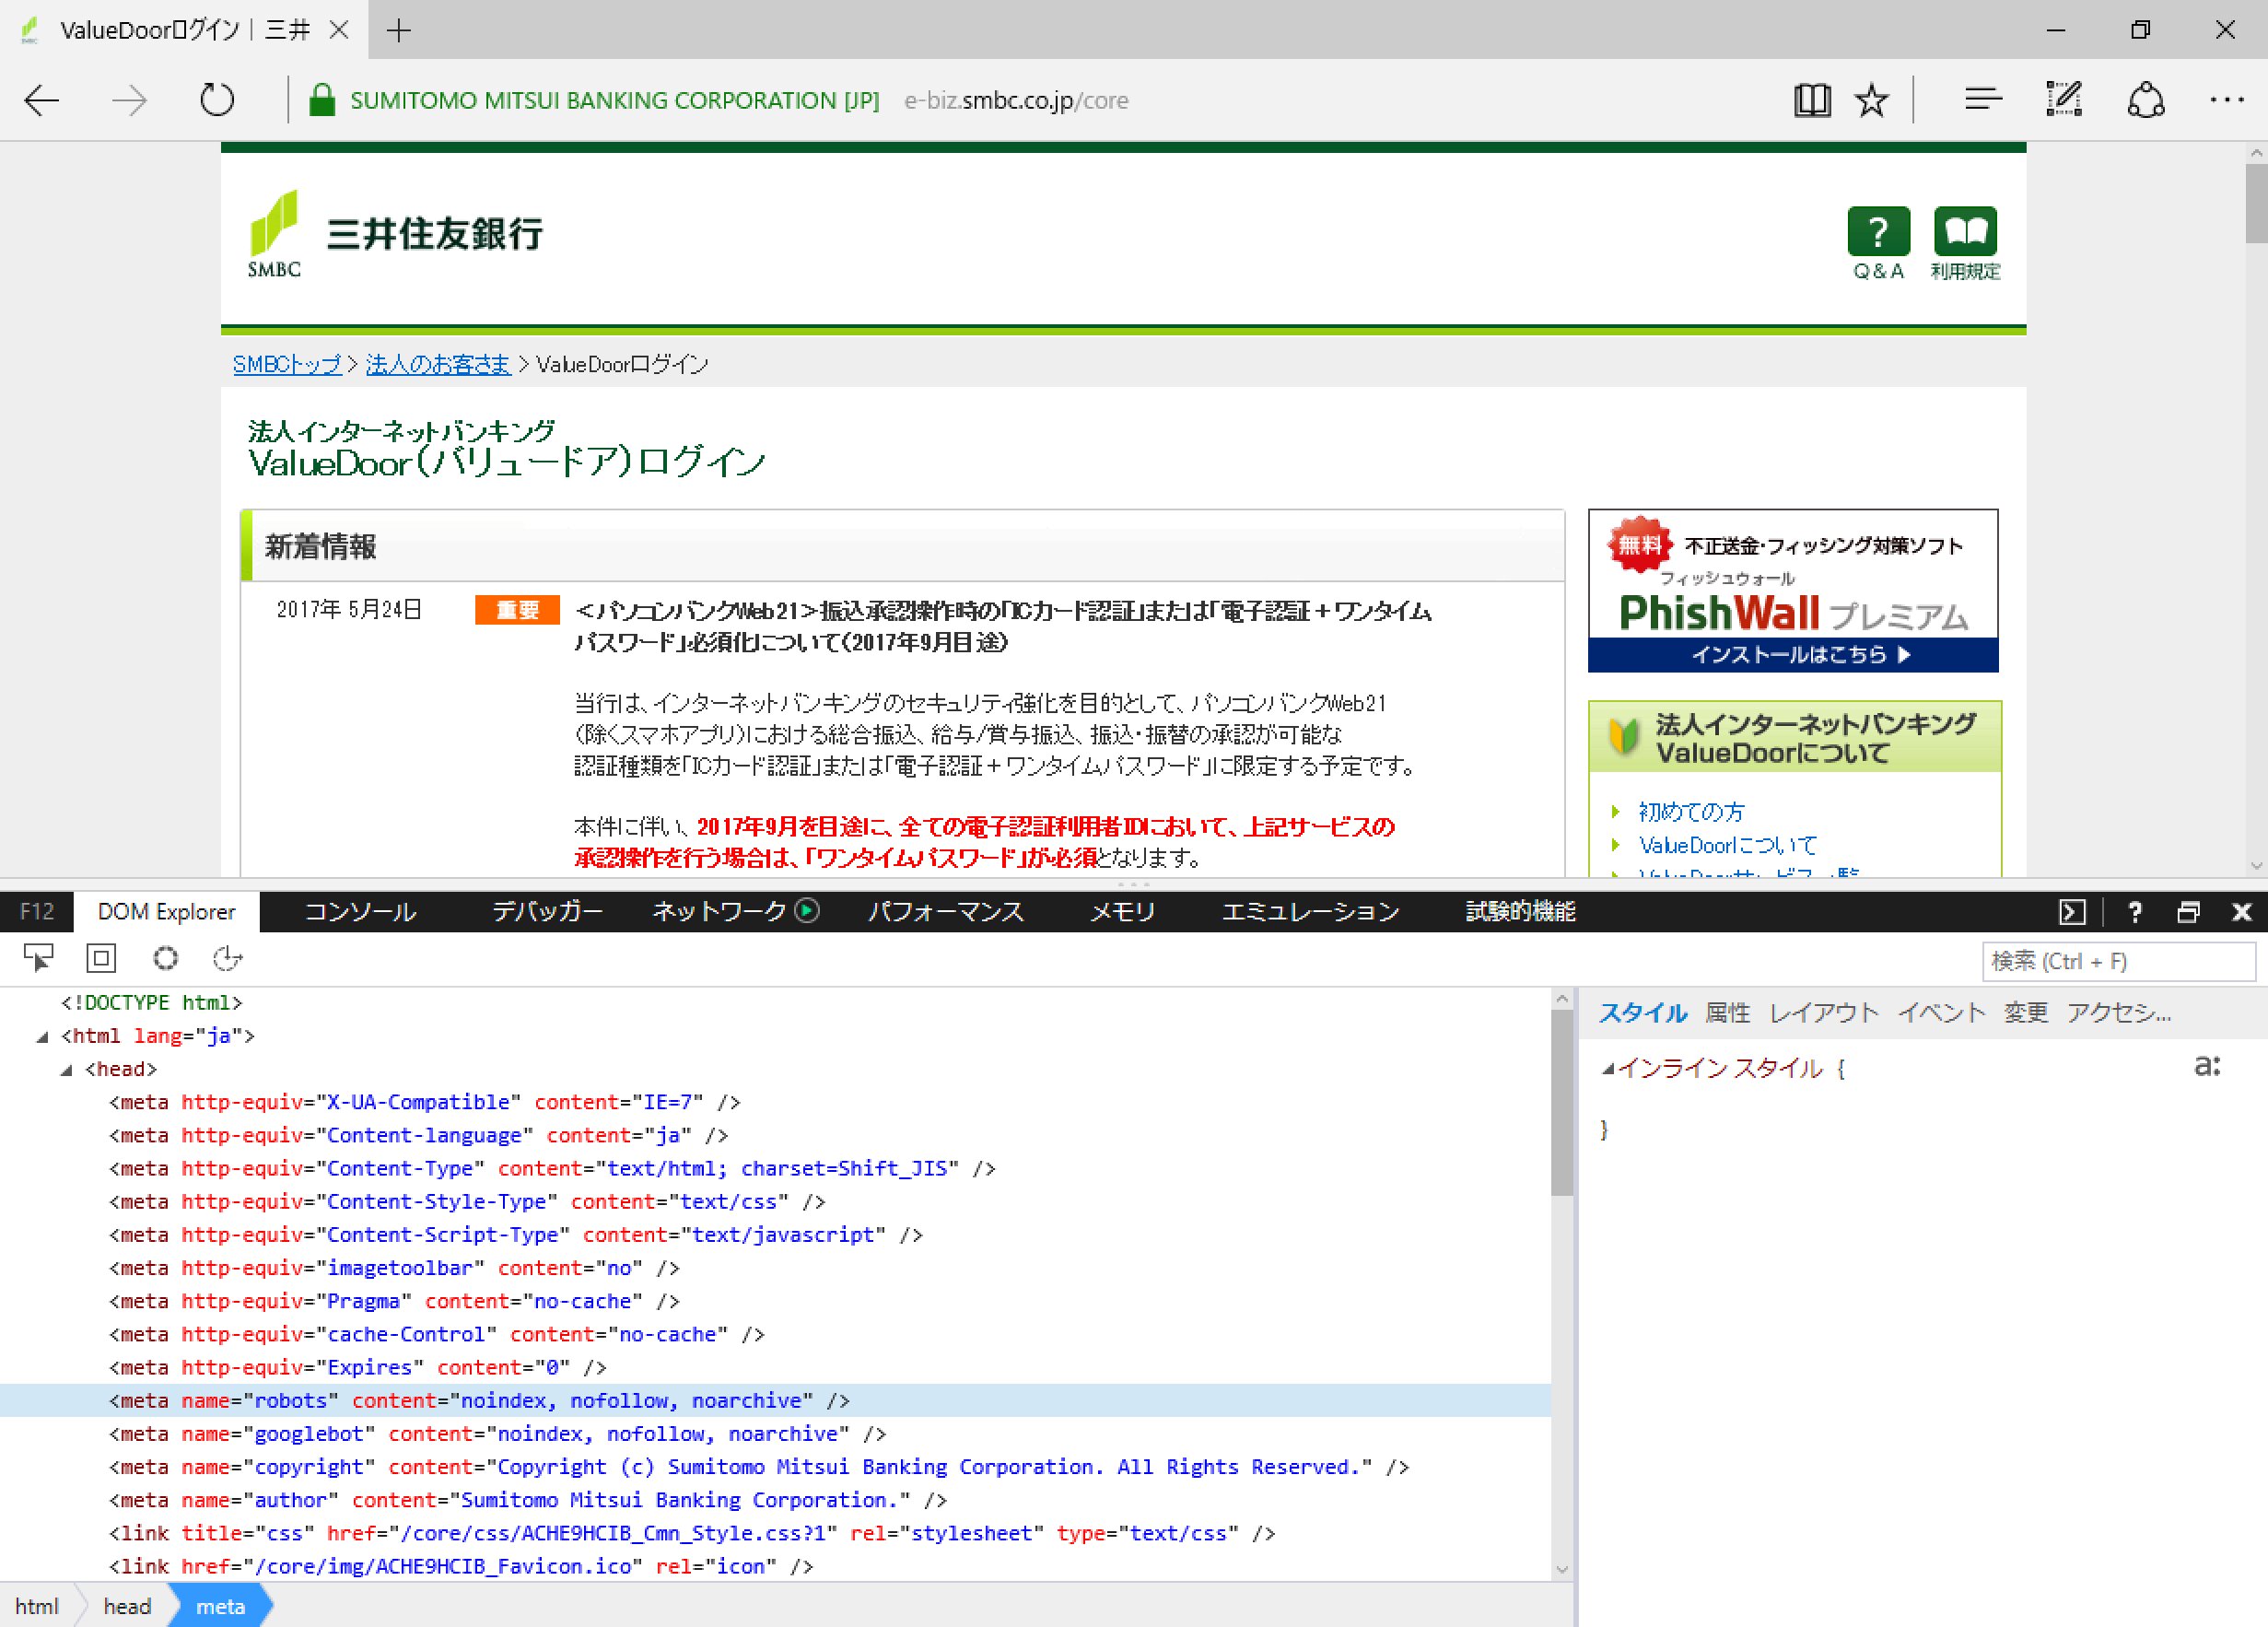Open the パフォーマンス tab

click(x=945, y=911)
